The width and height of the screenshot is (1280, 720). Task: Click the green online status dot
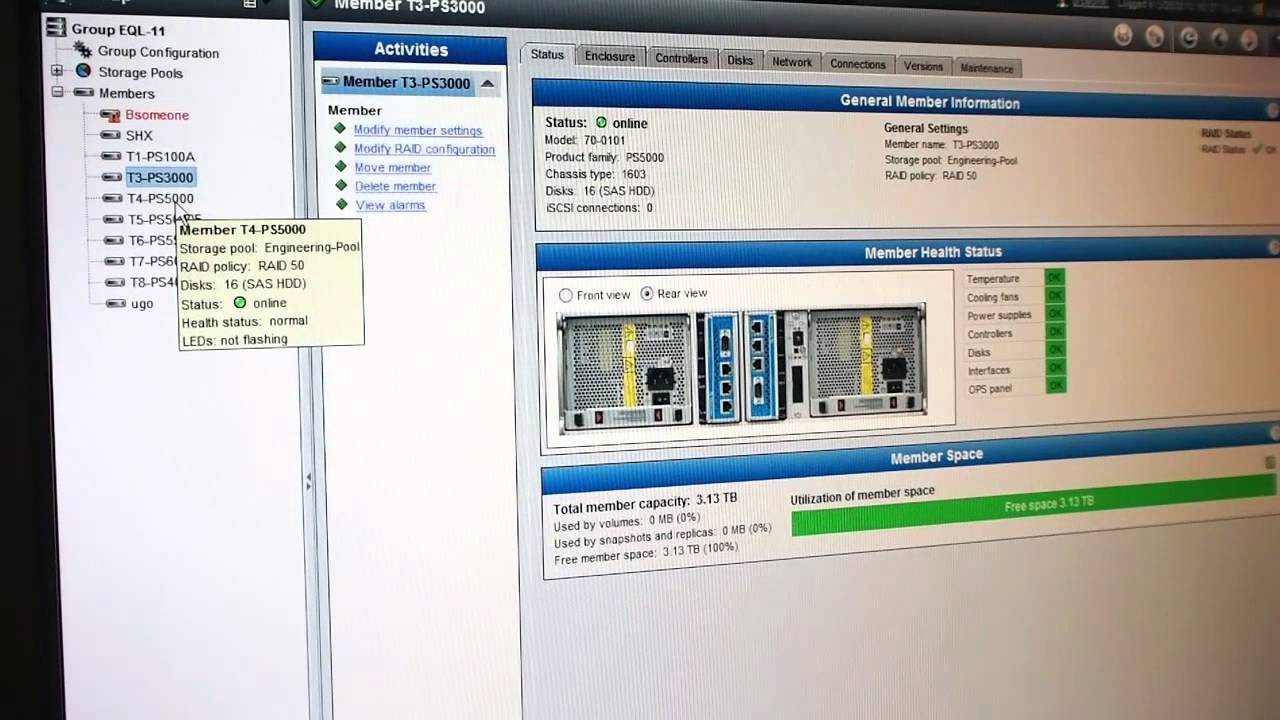[601, 123]
